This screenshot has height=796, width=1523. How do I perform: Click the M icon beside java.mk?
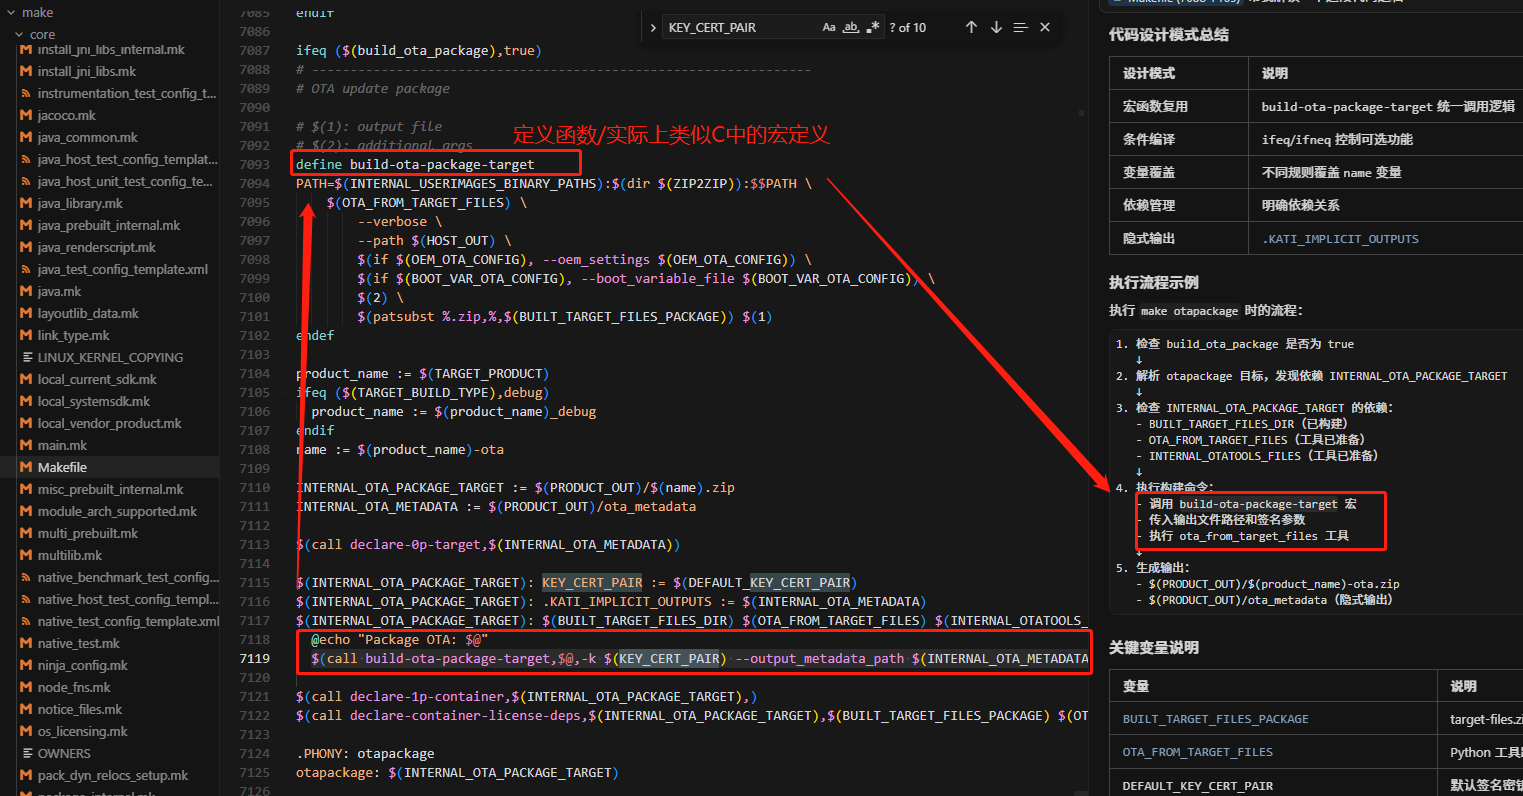click(26, 291)
